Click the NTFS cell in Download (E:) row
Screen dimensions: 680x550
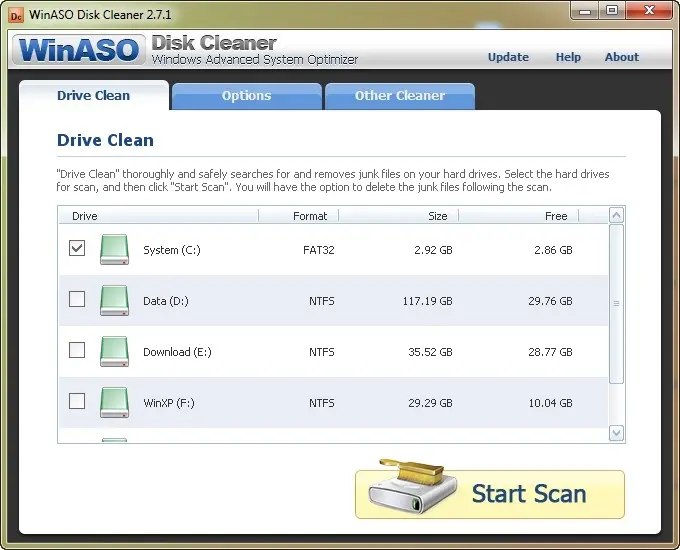322,352
